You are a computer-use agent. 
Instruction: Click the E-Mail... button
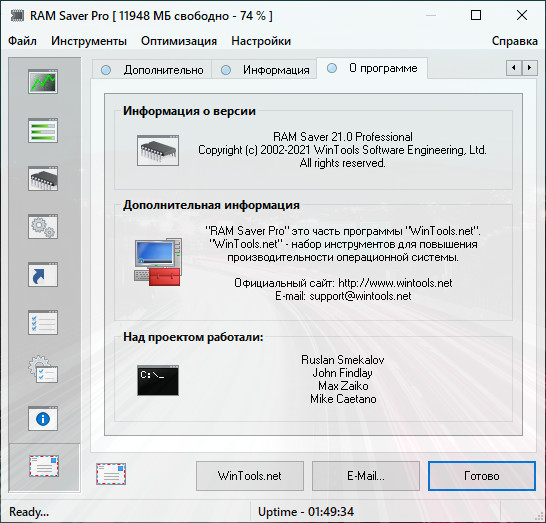click(x=366, y=476)
